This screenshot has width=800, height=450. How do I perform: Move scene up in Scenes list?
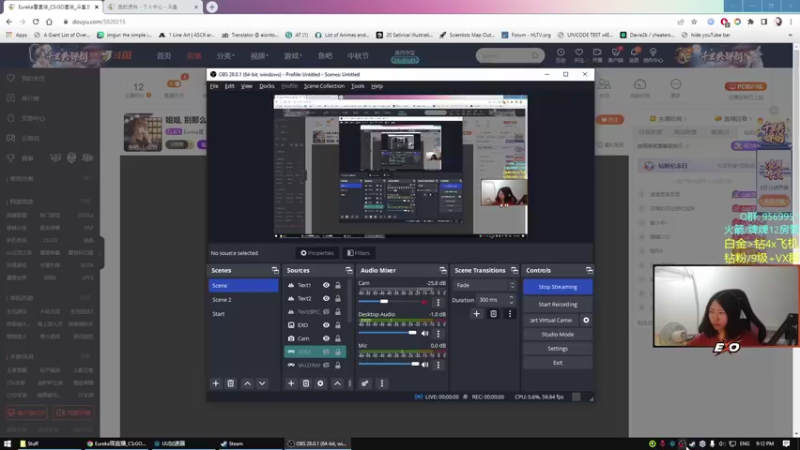[x=247, y=383]
